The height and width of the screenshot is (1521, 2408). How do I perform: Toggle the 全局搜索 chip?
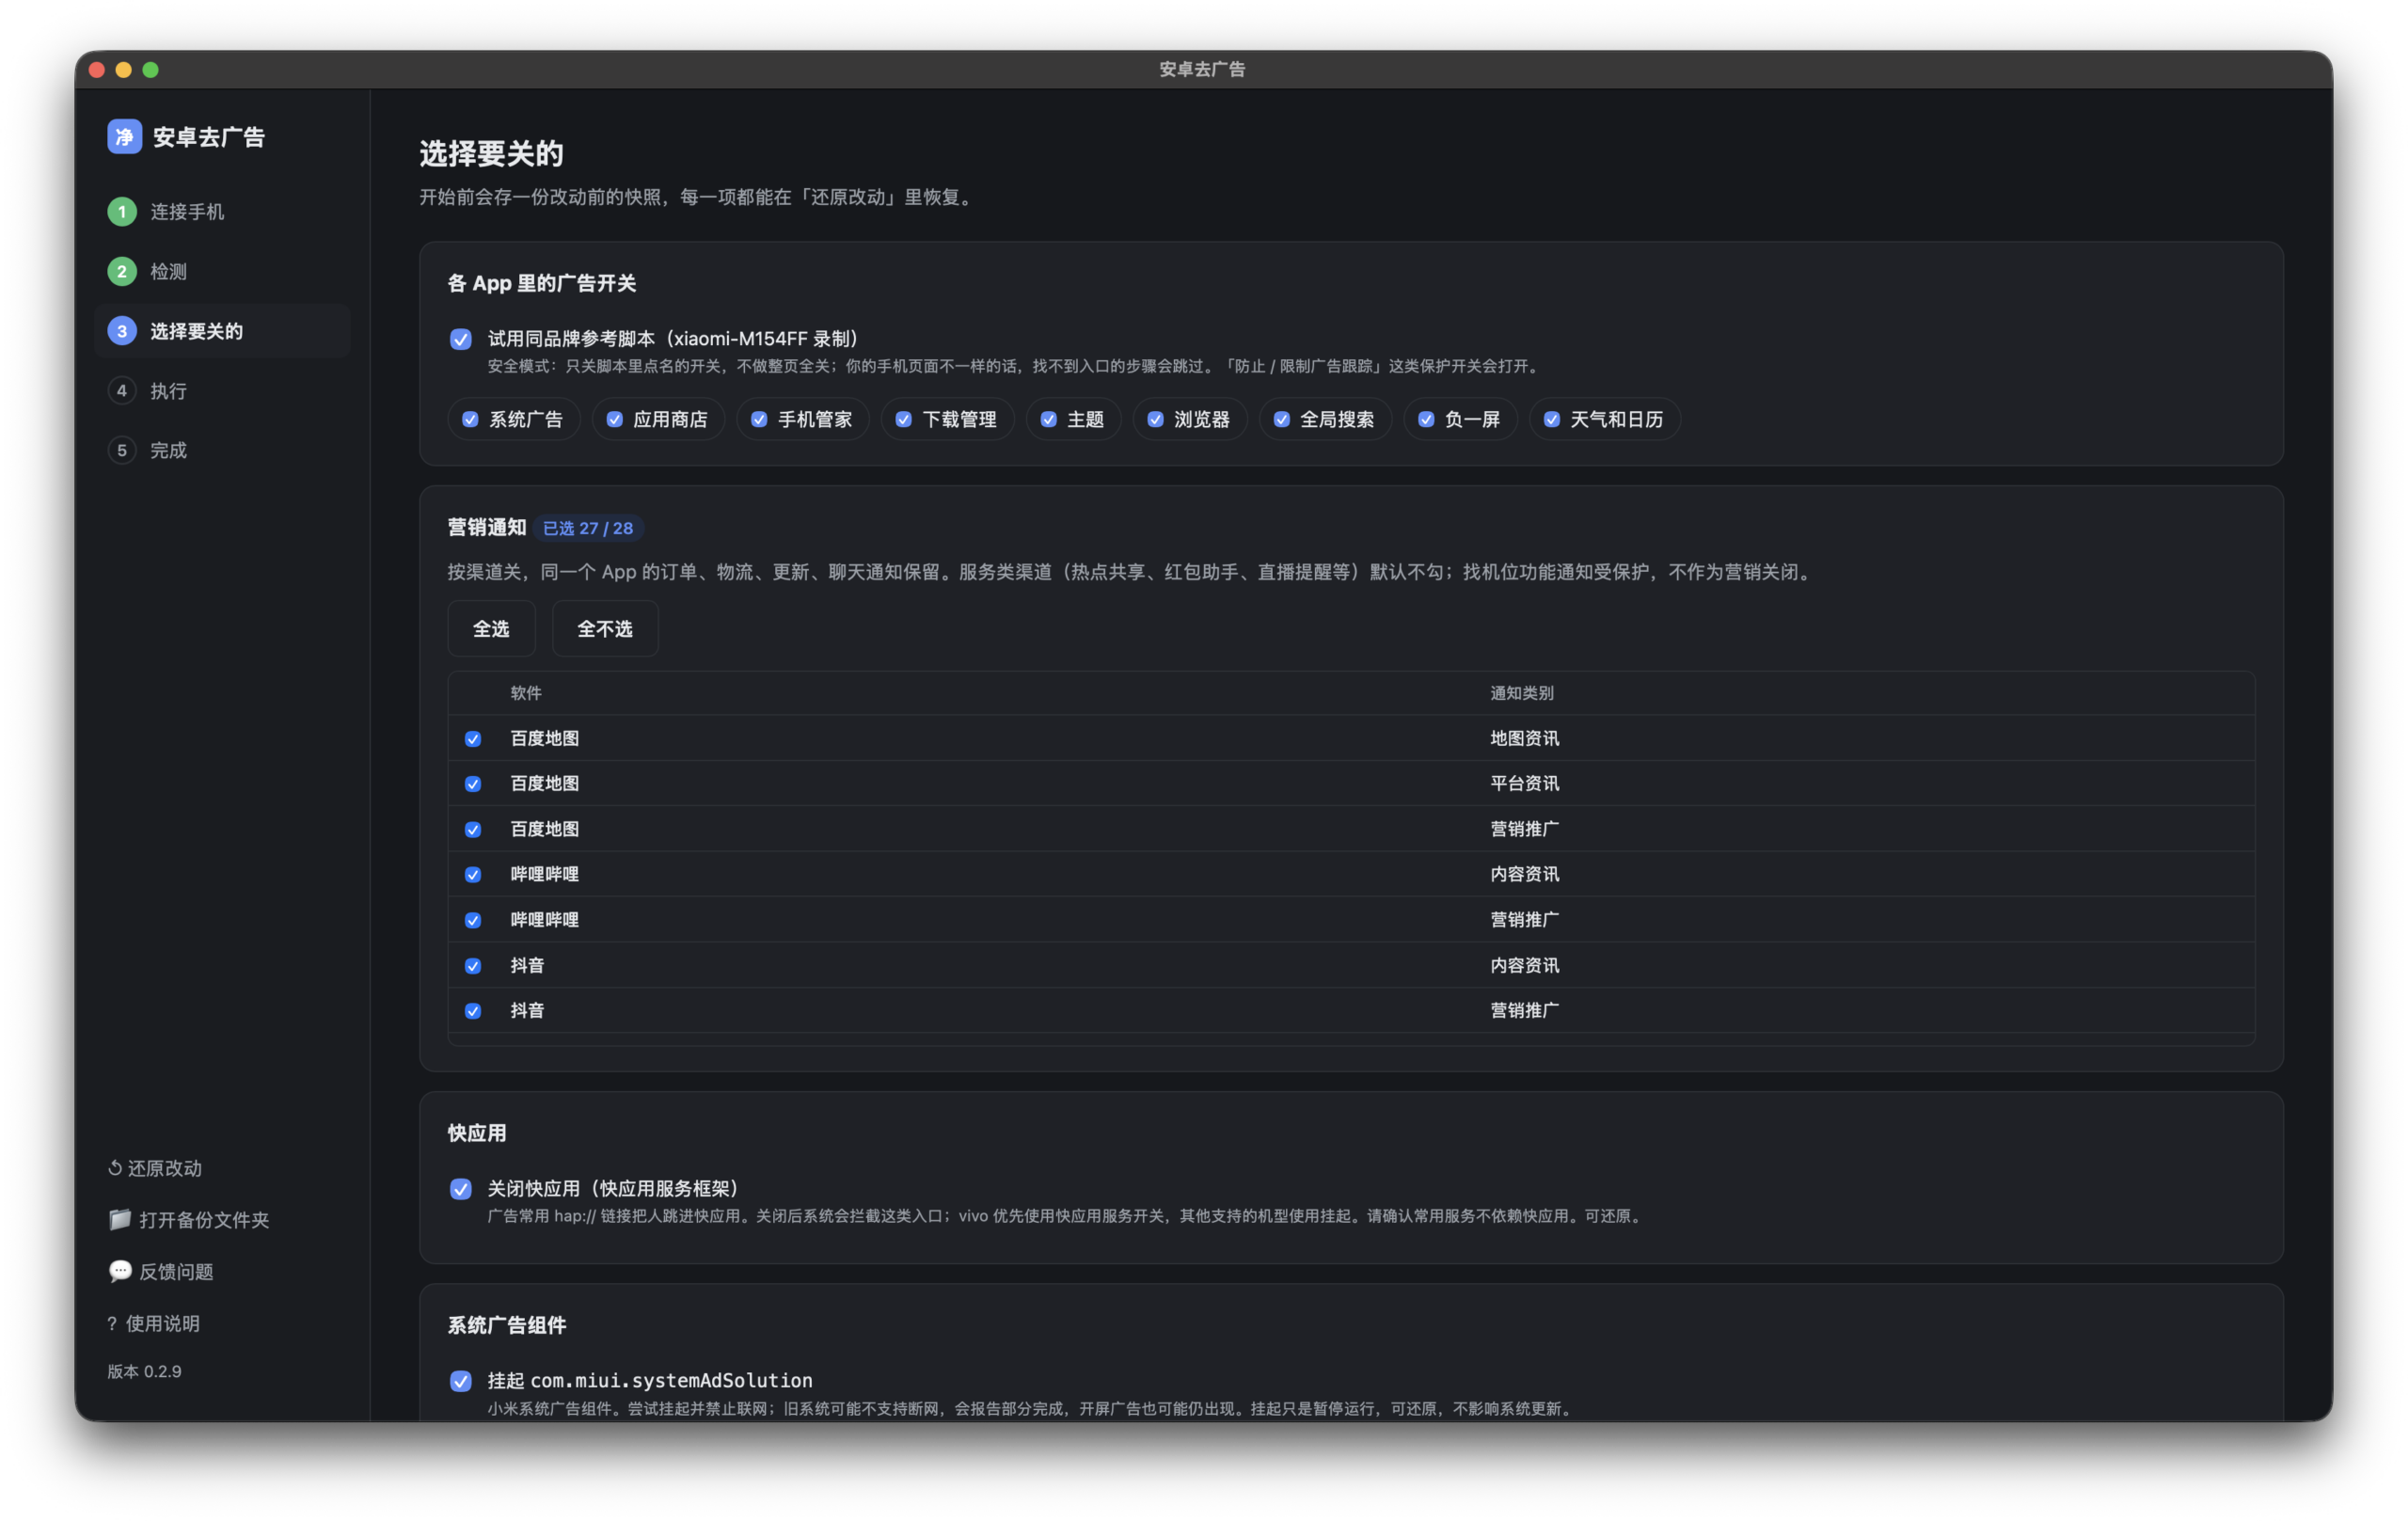click(x=1325, y=419)
